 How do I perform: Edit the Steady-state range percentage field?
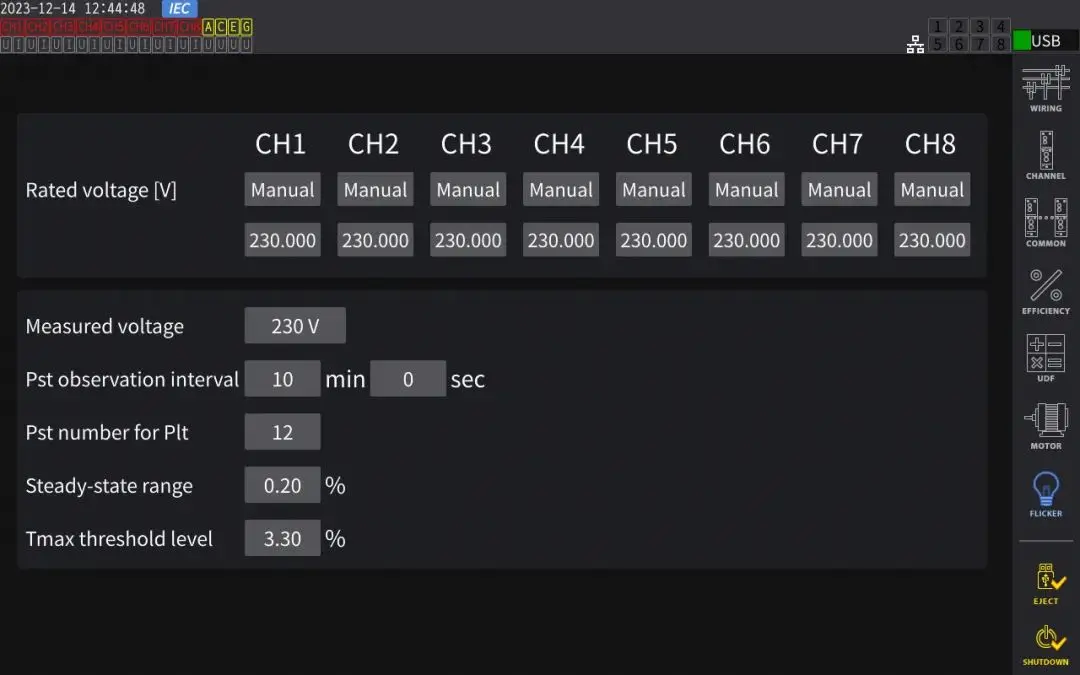282,485
